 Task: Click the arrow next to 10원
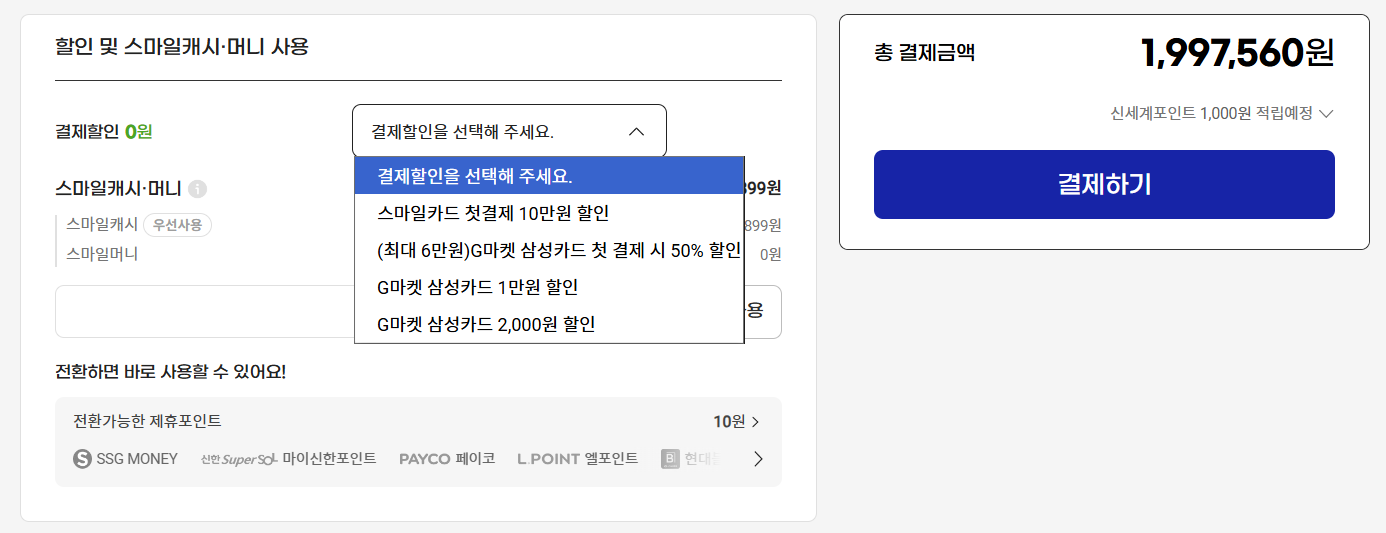click(755, 422)
